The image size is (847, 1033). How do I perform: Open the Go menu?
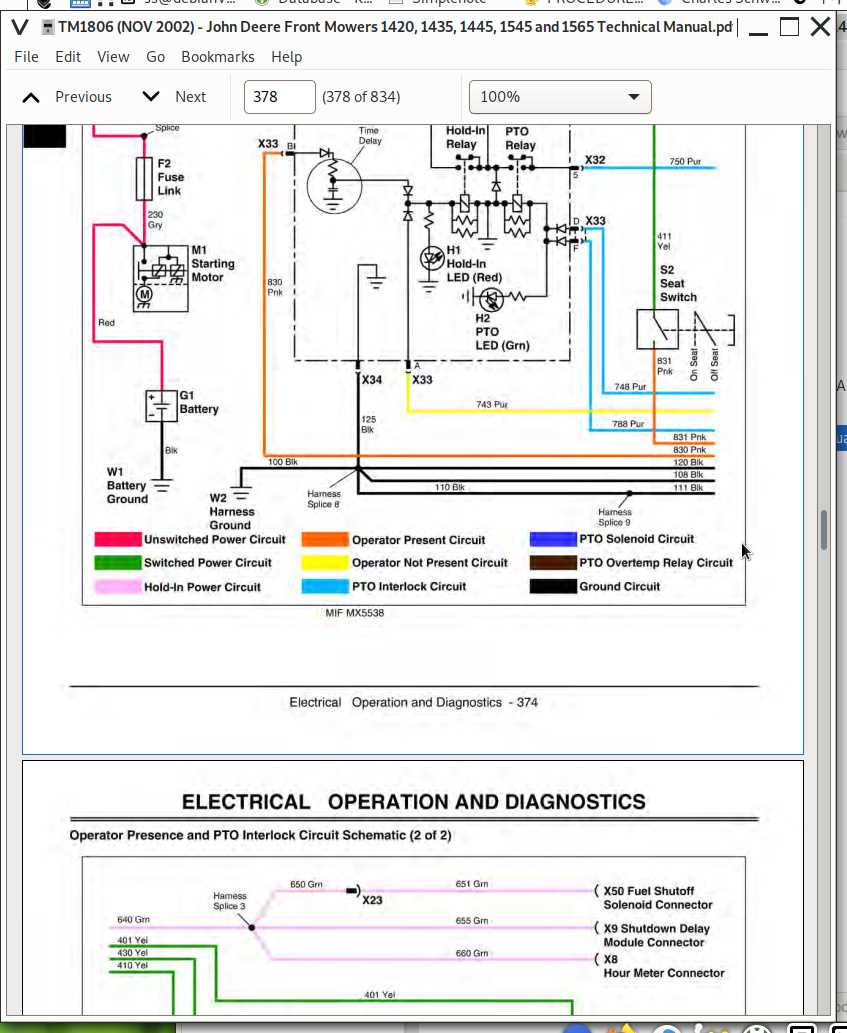tap(155, 57)
